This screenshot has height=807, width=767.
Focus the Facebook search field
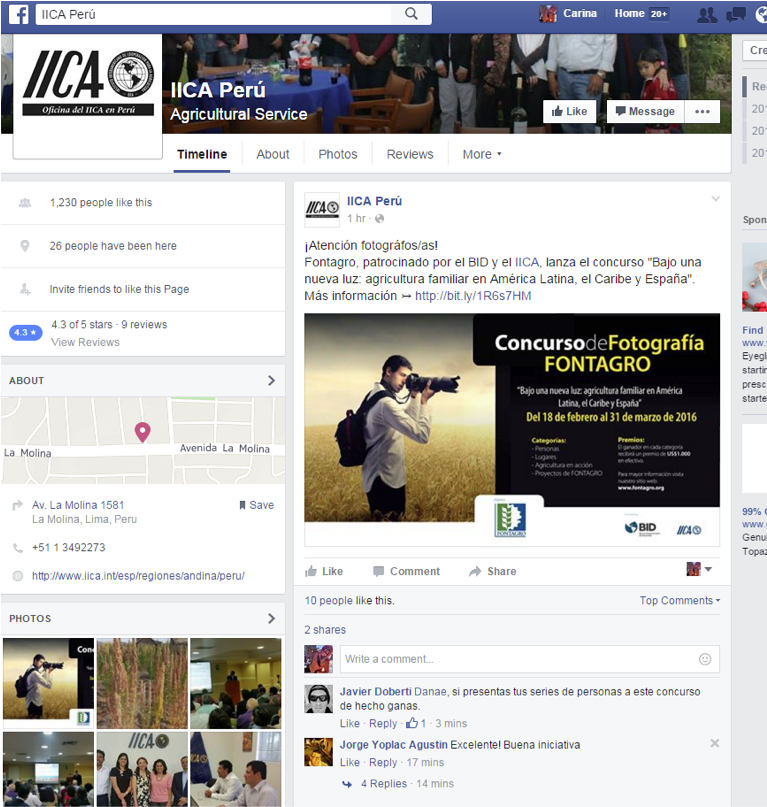click(x=214, y=14)
